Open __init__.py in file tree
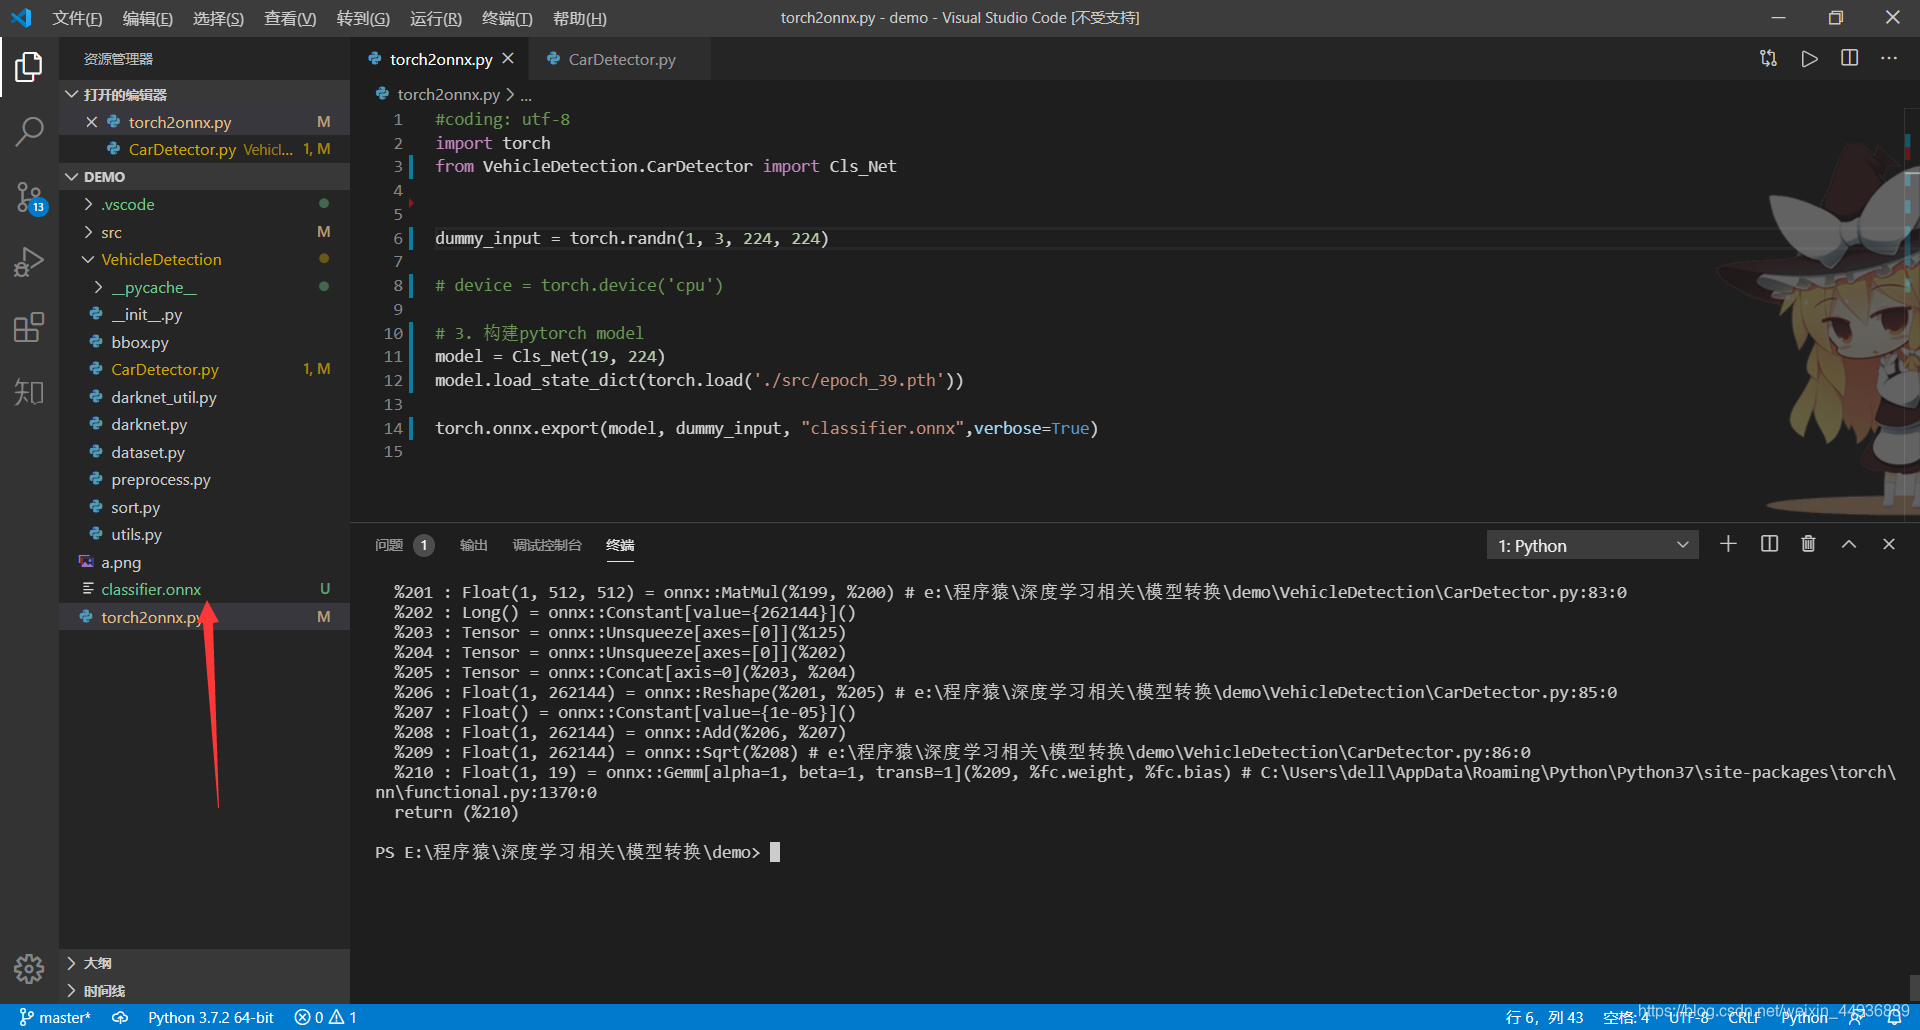This screenshot has width=1920, height=1030. coord(204,314)
